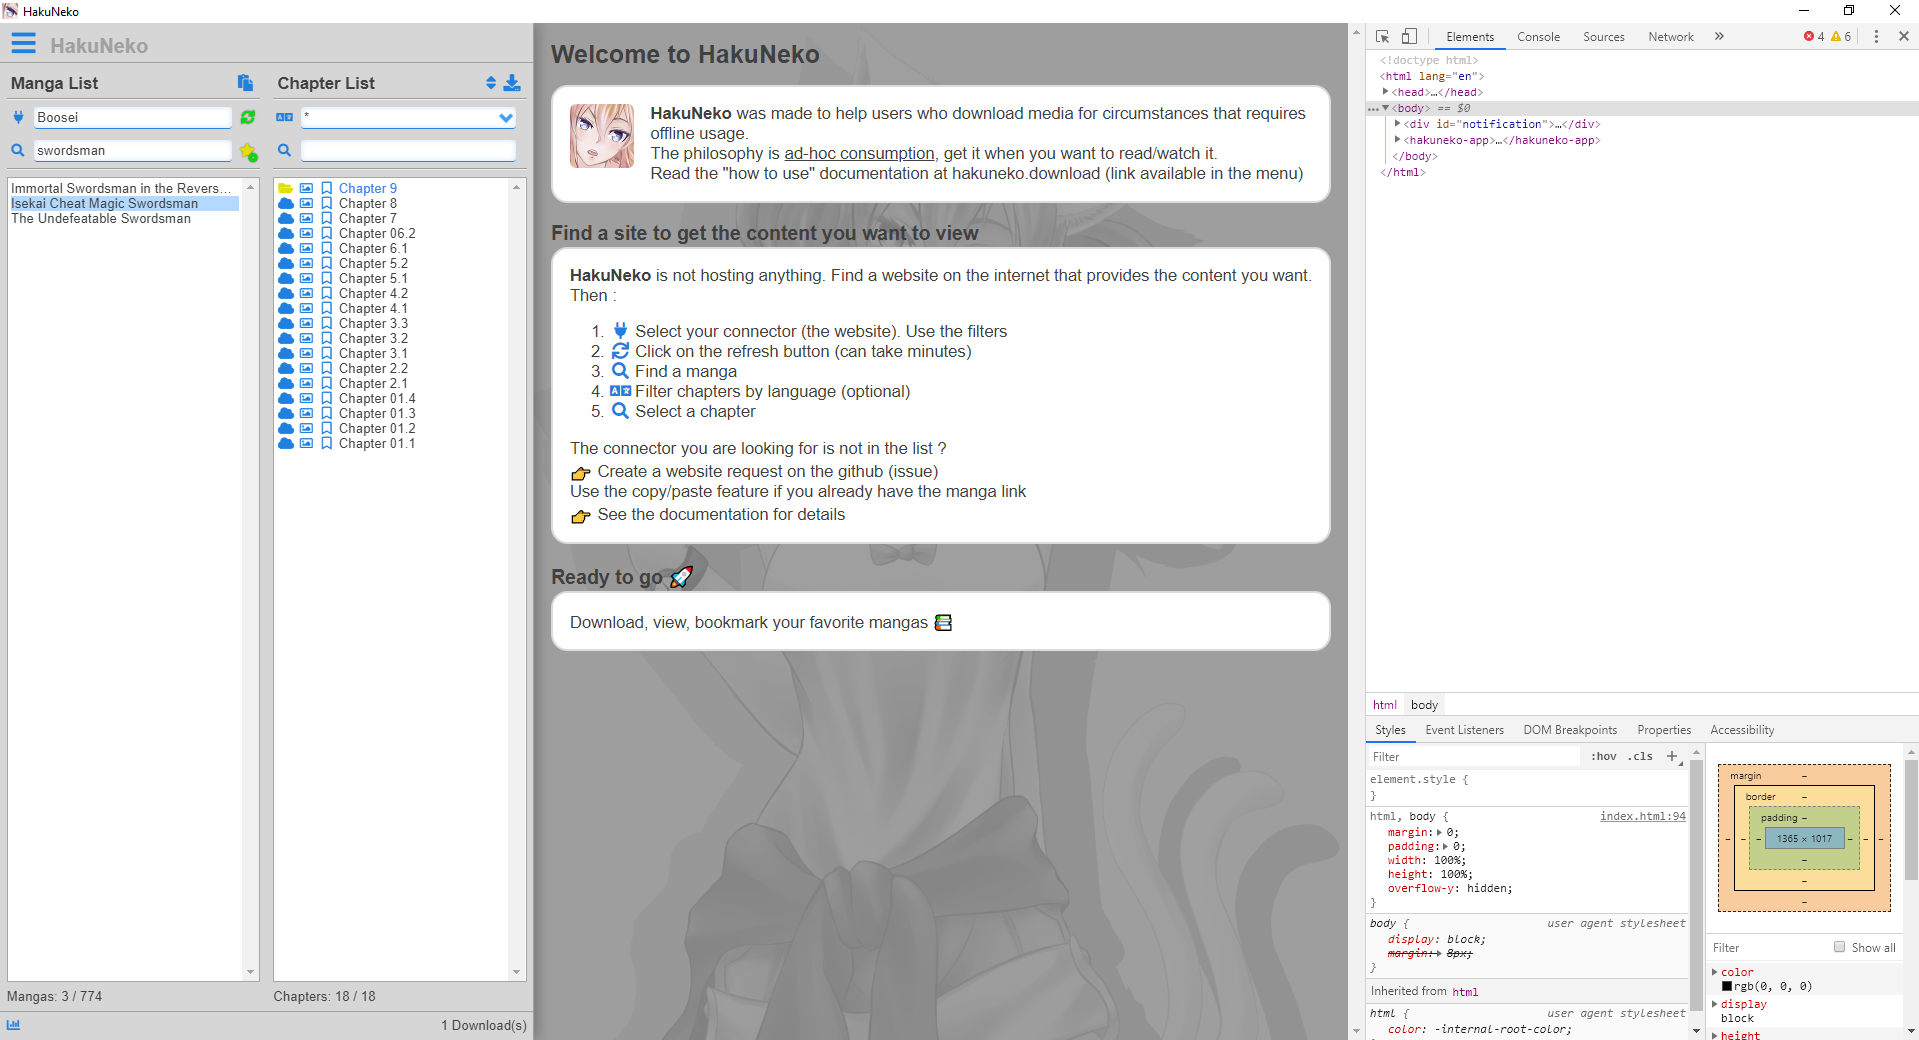This screenshot has height=1040, width=1919.
Task: Add current manga to favorites via star icon
Action: click(x=248, y=152)
